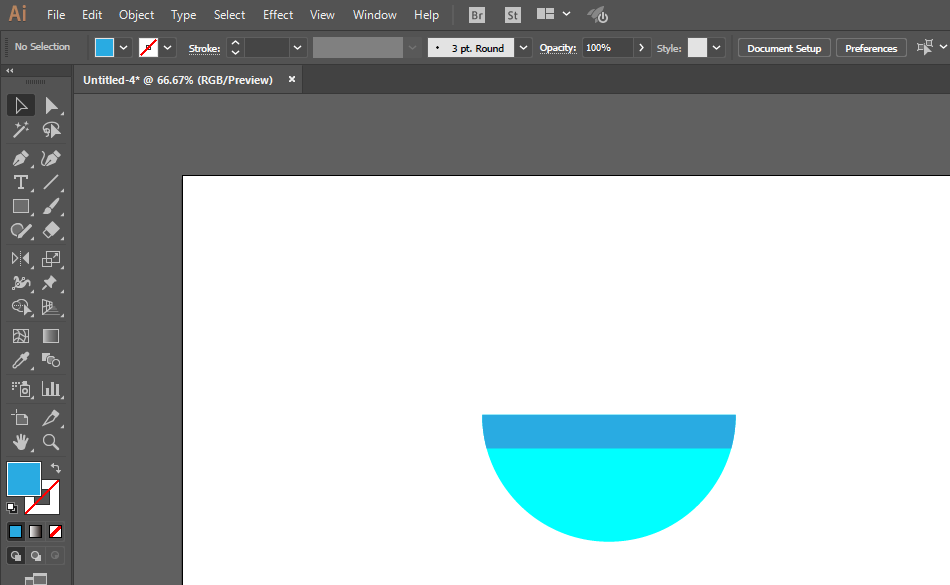
Task: Select the Puppet Warp pin tool
Action: (51, 283)
